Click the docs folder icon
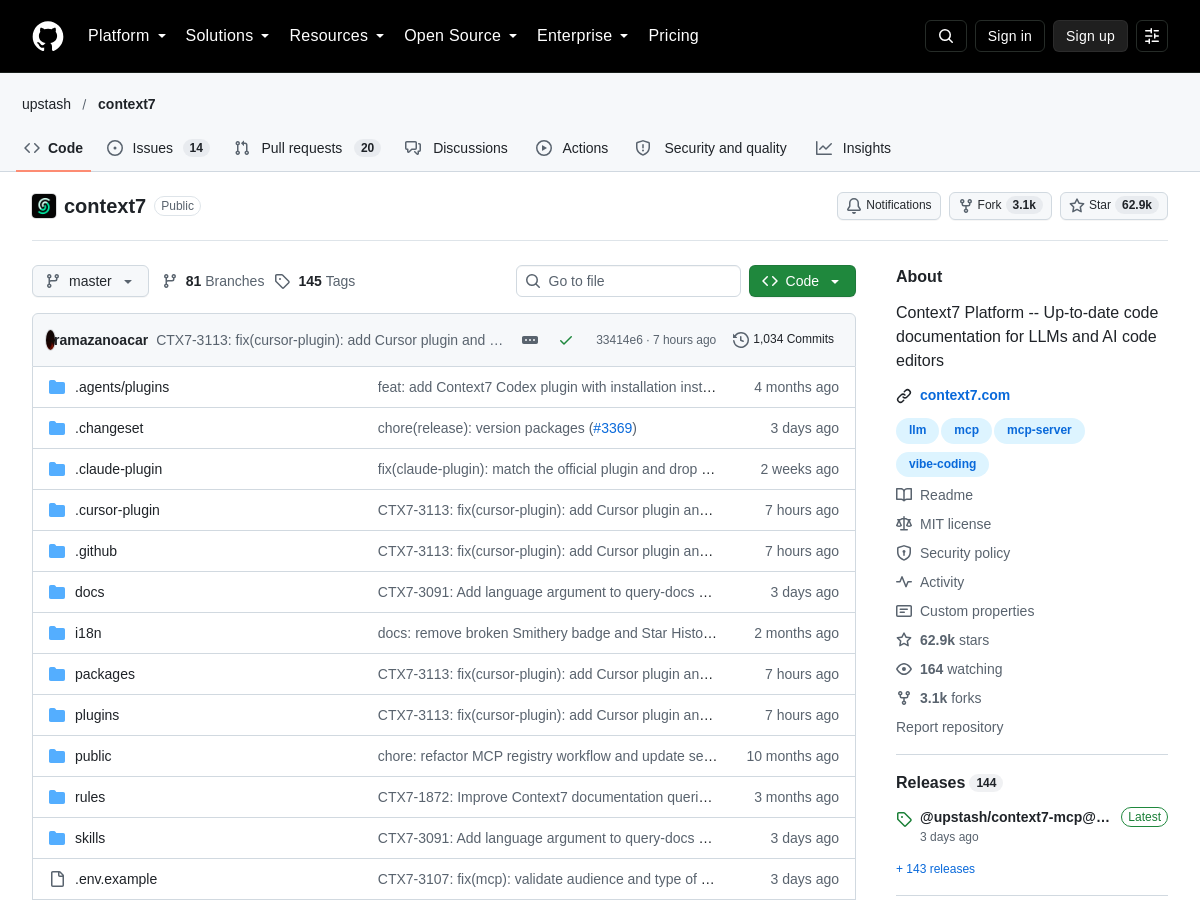Viewport: 1200px width, 900px height. click(x=57, y=592)
